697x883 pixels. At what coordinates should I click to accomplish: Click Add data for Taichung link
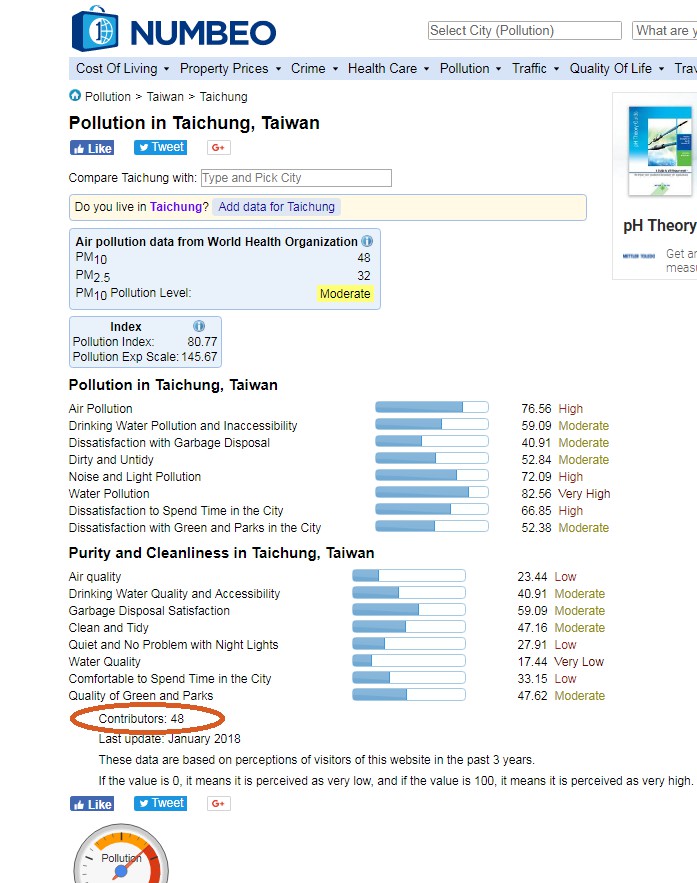(276, 207)
